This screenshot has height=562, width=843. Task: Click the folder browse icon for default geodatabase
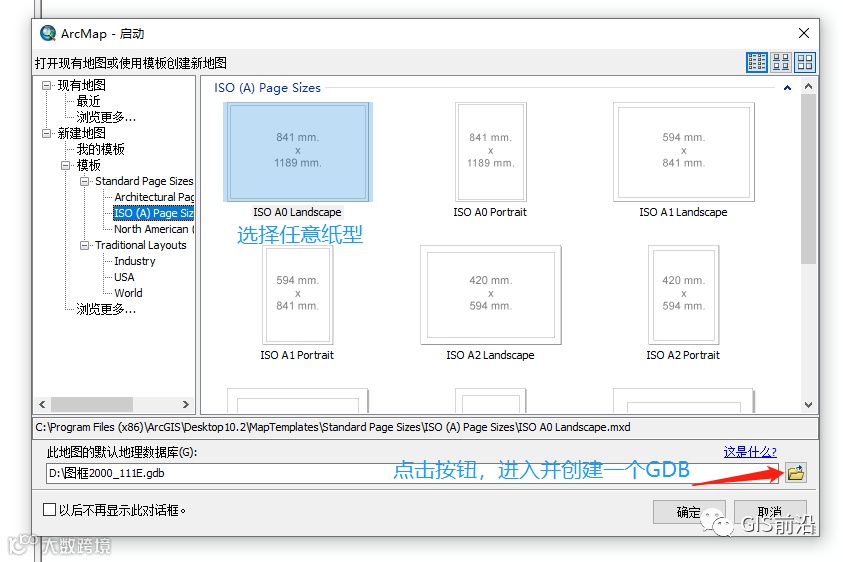[795, 473]
